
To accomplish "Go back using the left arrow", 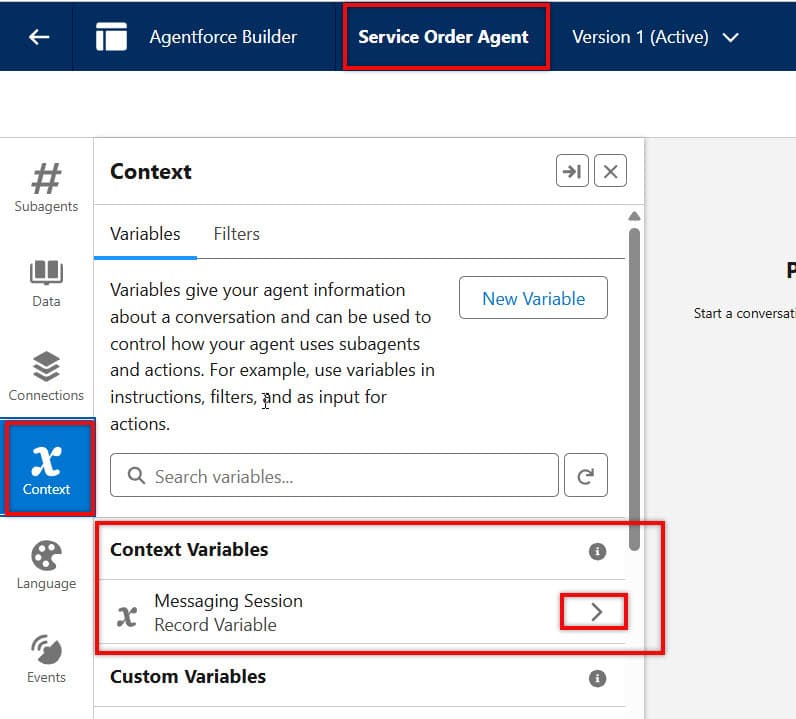I will coord(39,37).
